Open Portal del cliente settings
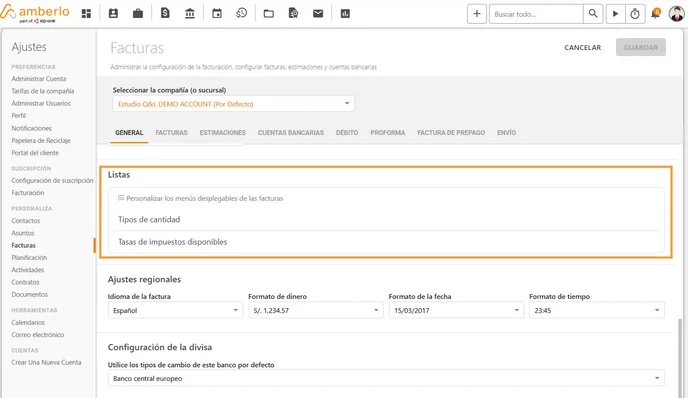Viewport: 688px width, 398px height. point(35,153)
